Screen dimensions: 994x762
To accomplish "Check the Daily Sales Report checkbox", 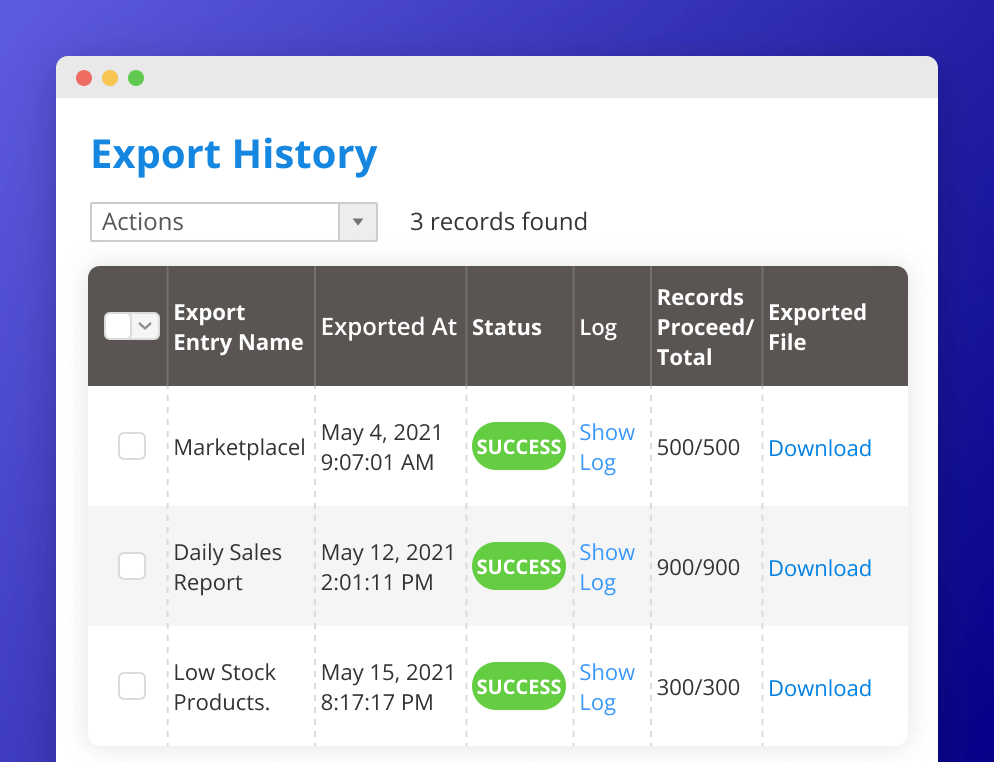I will tap(131, 566).
